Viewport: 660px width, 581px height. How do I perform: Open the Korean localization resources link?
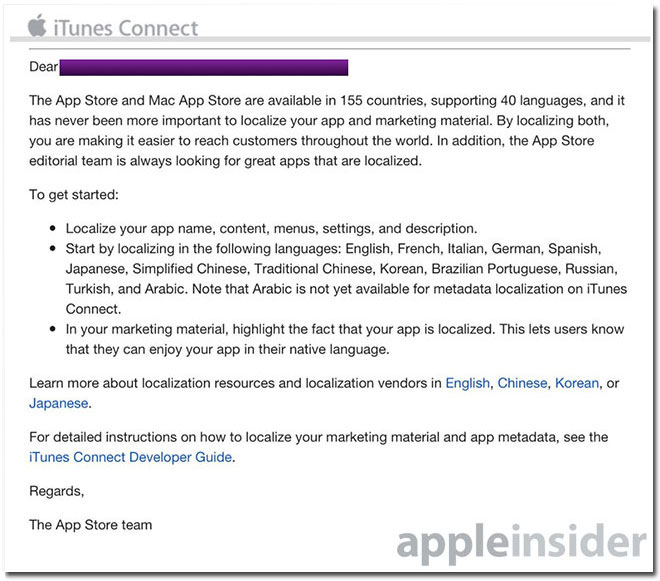577,383
